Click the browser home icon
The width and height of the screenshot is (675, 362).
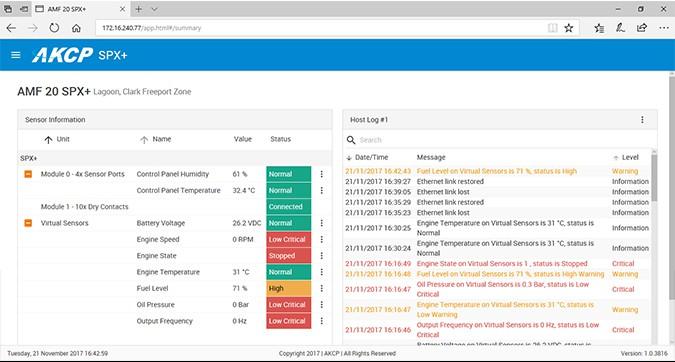pyautogui.click(x=76, y=28)
